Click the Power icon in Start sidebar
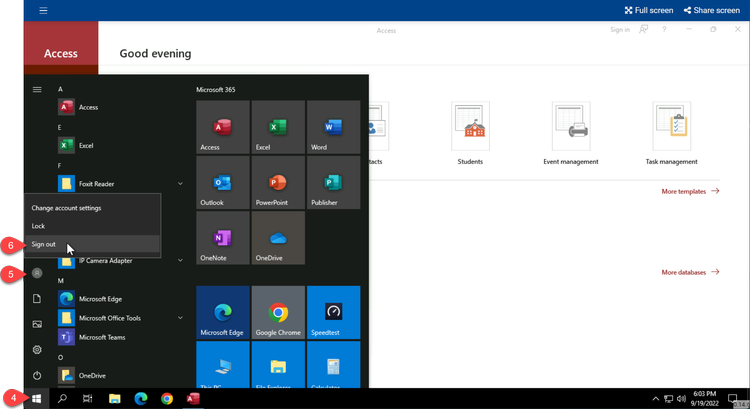Screen dimensions: 750x409 click(x=37, y=376)
